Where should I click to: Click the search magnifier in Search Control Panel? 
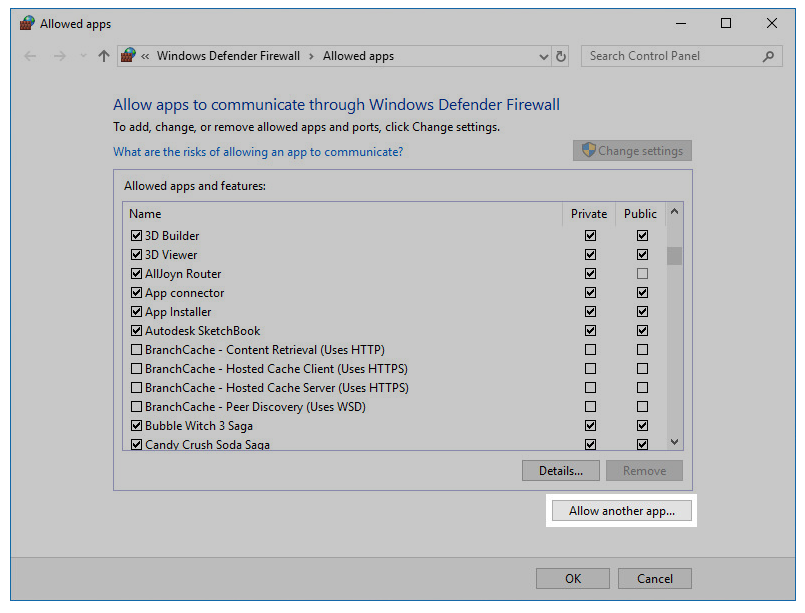coord(766,56)
